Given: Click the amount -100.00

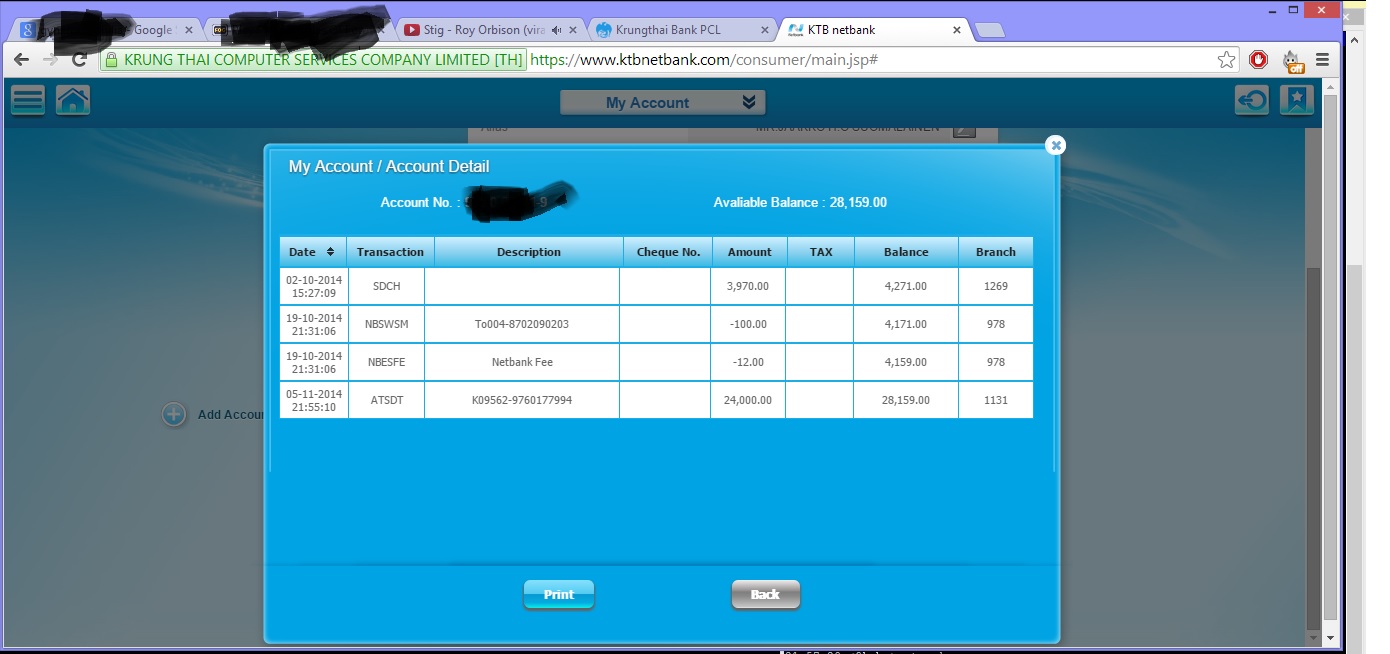Looking at the screenshot, I should (x=748, y=324).
